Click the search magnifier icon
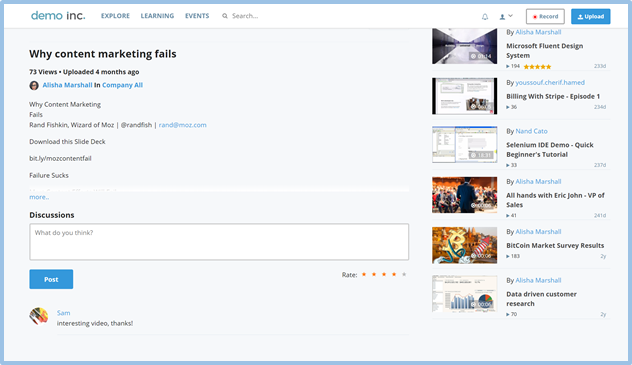Screen dimensions: 632x365 pyautogui.click(x=225, y=16)
